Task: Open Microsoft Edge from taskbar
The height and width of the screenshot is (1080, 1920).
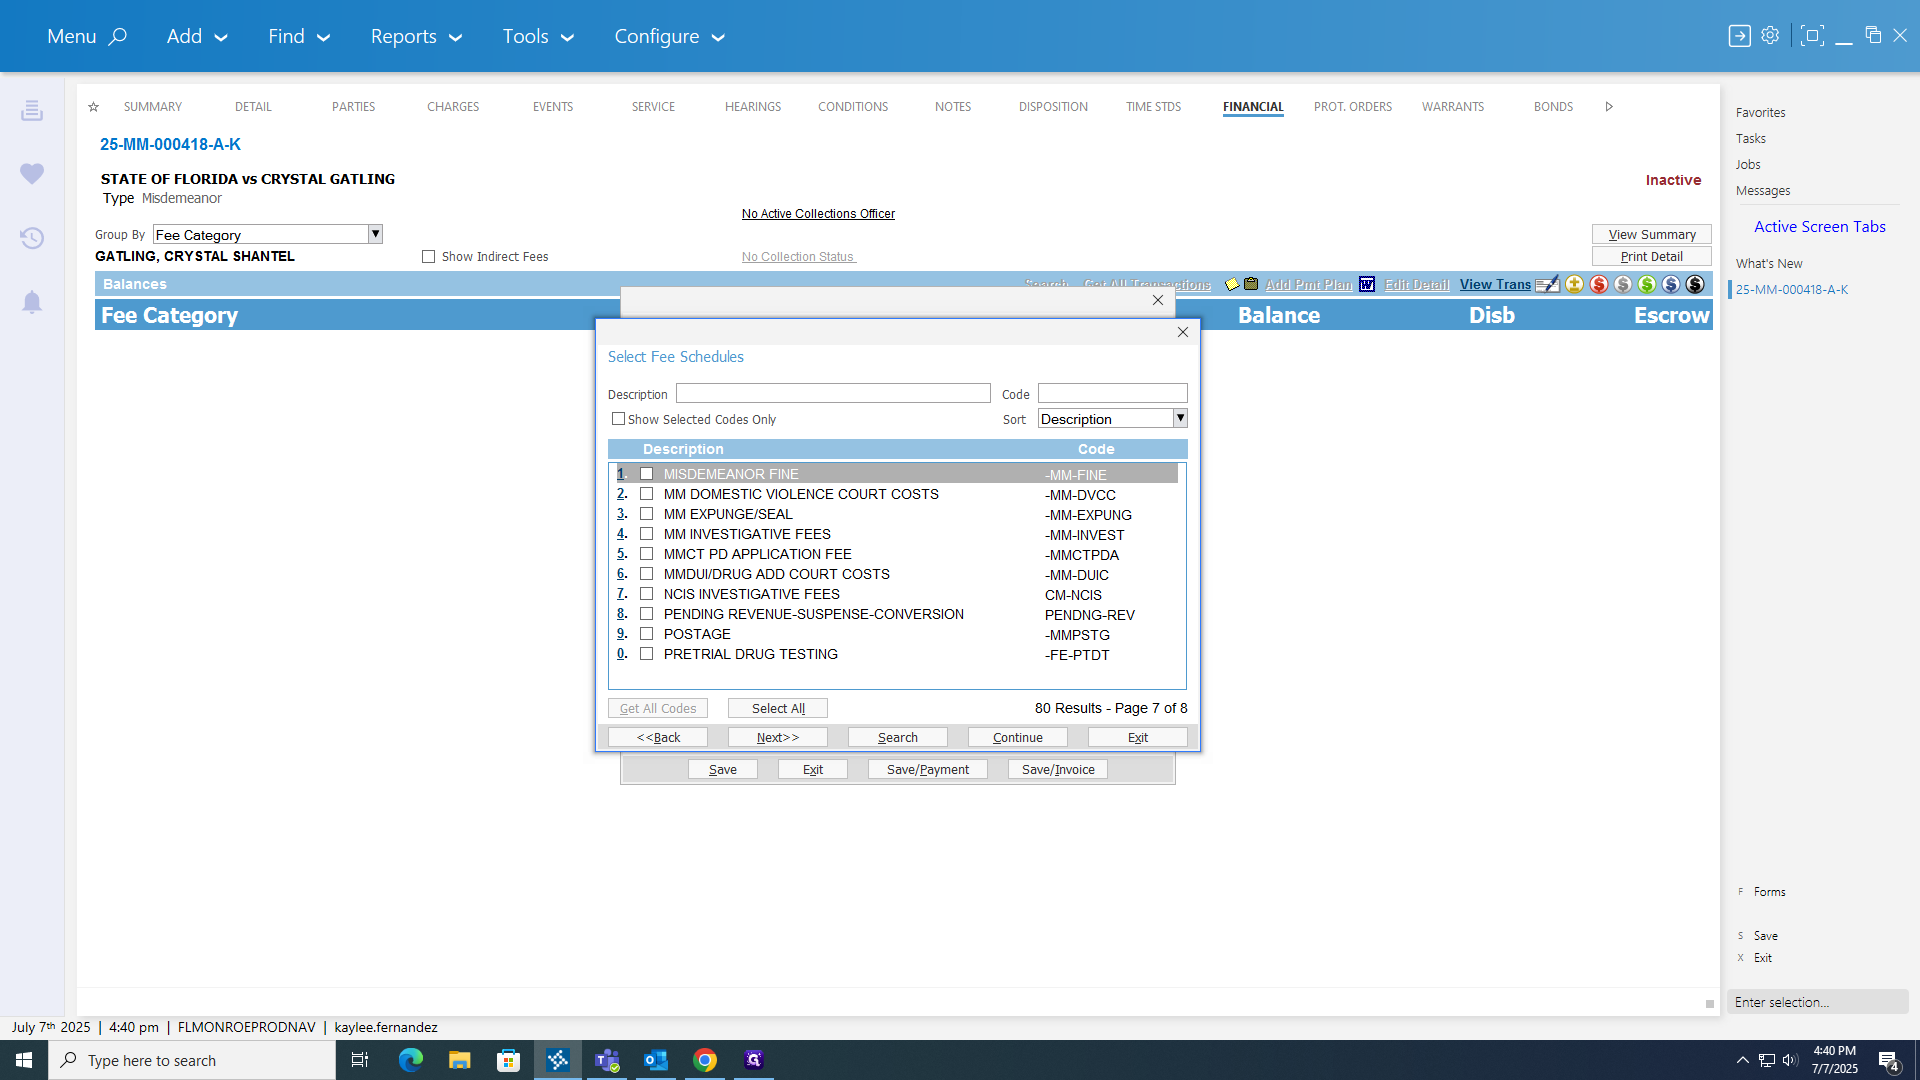Action: 411,1060
